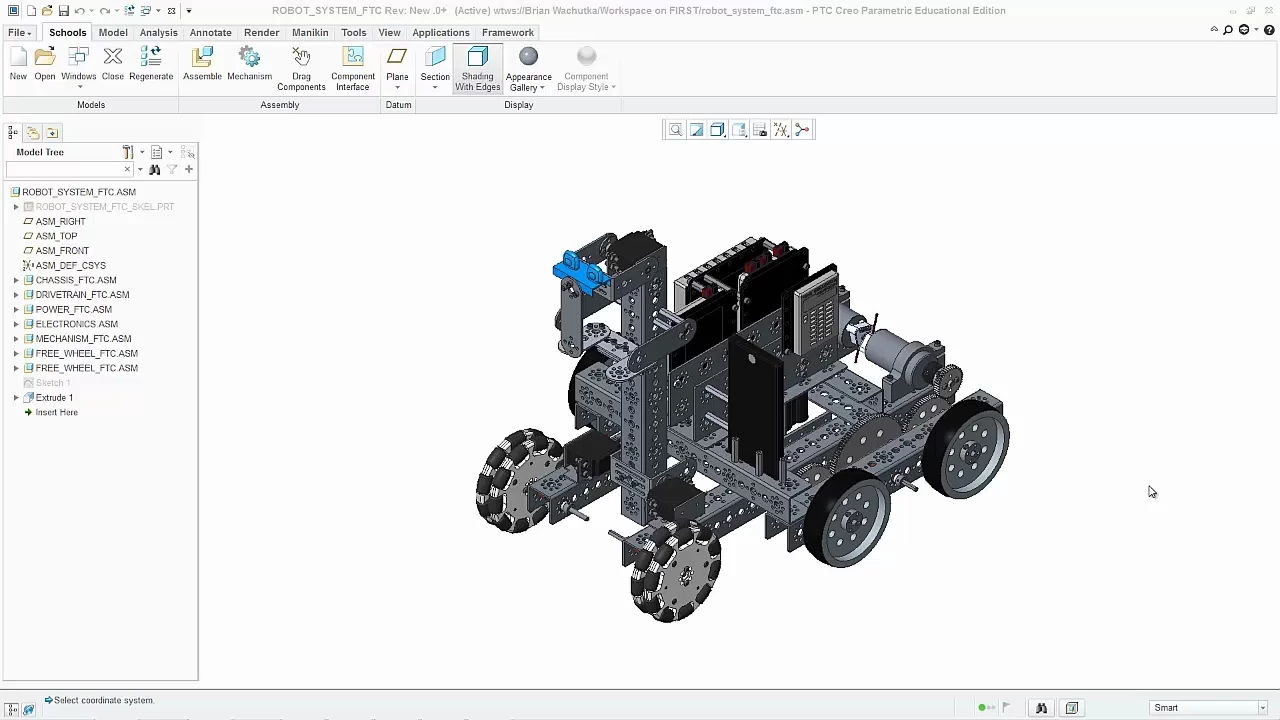Select the ASM_TOP datum plane

coord(56,236)
